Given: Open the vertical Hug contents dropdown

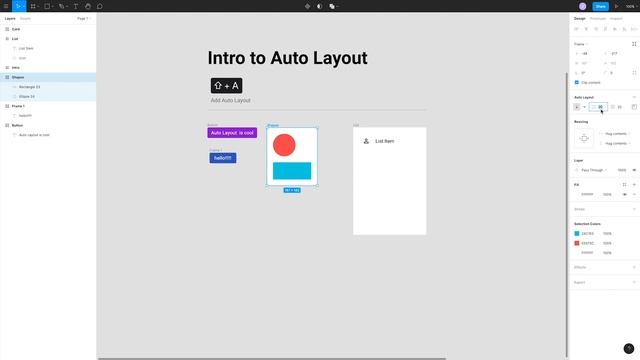Looking at the screenshot, I should coord(616,143).
